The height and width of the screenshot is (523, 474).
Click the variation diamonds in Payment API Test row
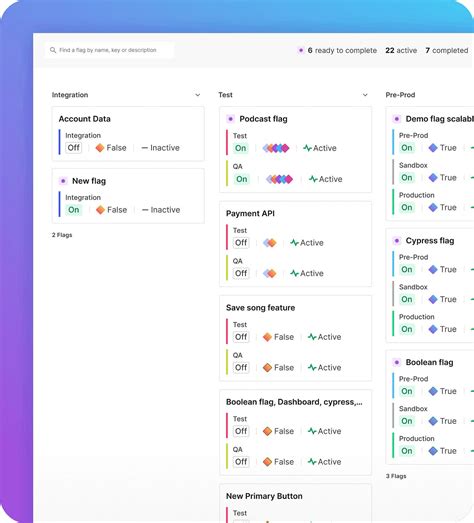[270, 243]
